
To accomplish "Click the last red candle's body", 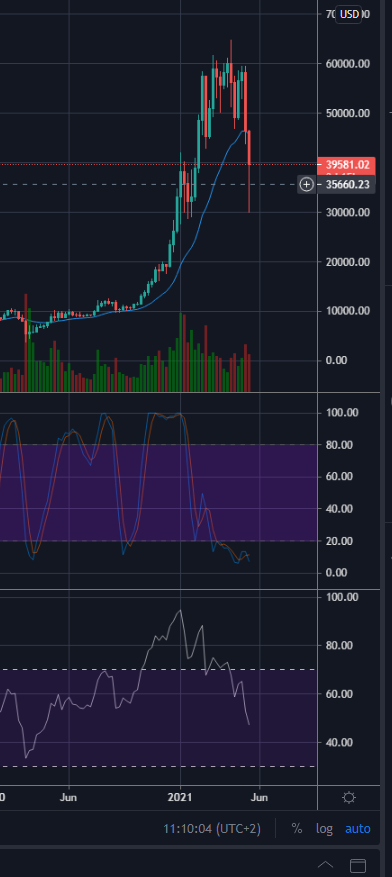I will [x=249, y=148].
